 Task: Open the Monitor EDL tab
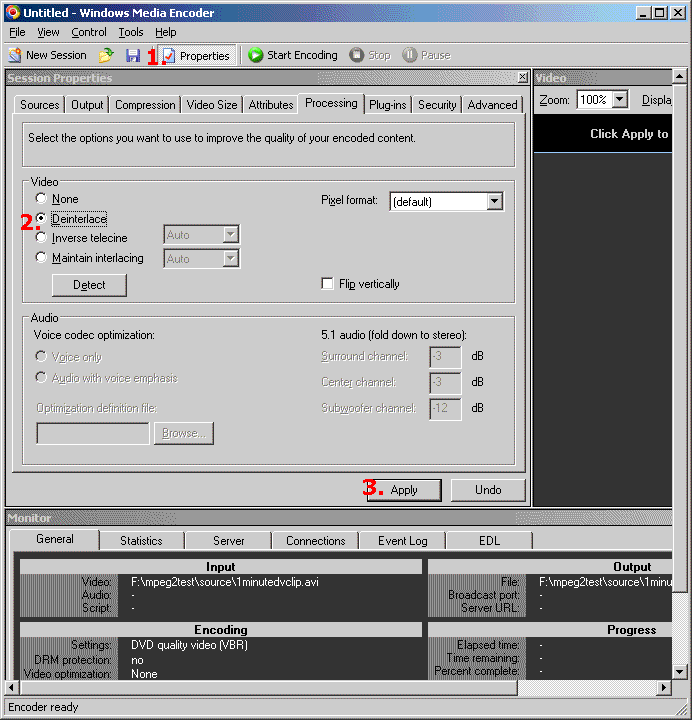489,541
